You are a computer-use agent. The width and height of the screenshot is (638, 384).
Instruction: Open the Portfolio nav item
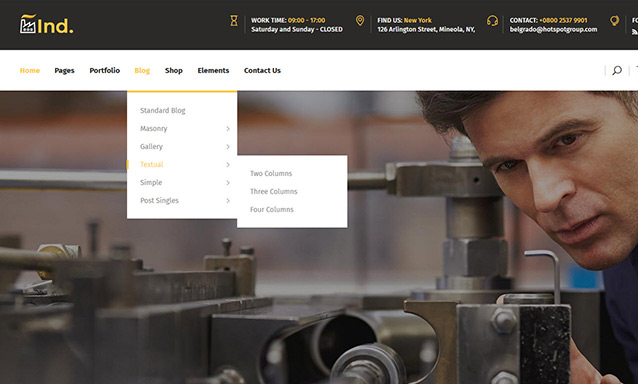point(105,70)
